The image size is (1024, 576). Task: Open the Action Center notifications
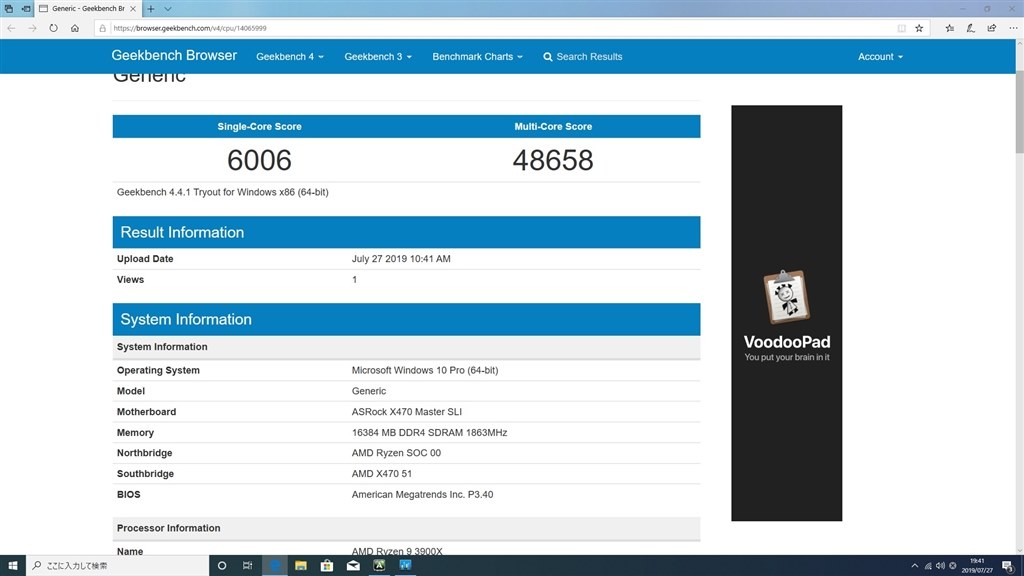(x=1008, y=566)
